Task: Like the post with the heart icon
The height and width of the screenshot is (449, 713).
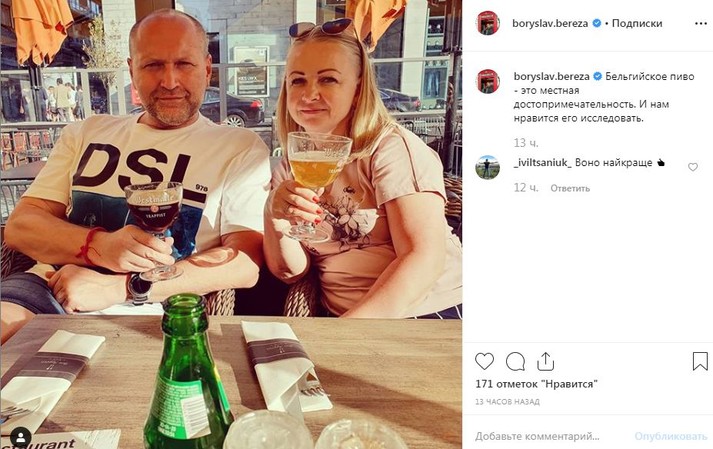Action: (484, 362)
